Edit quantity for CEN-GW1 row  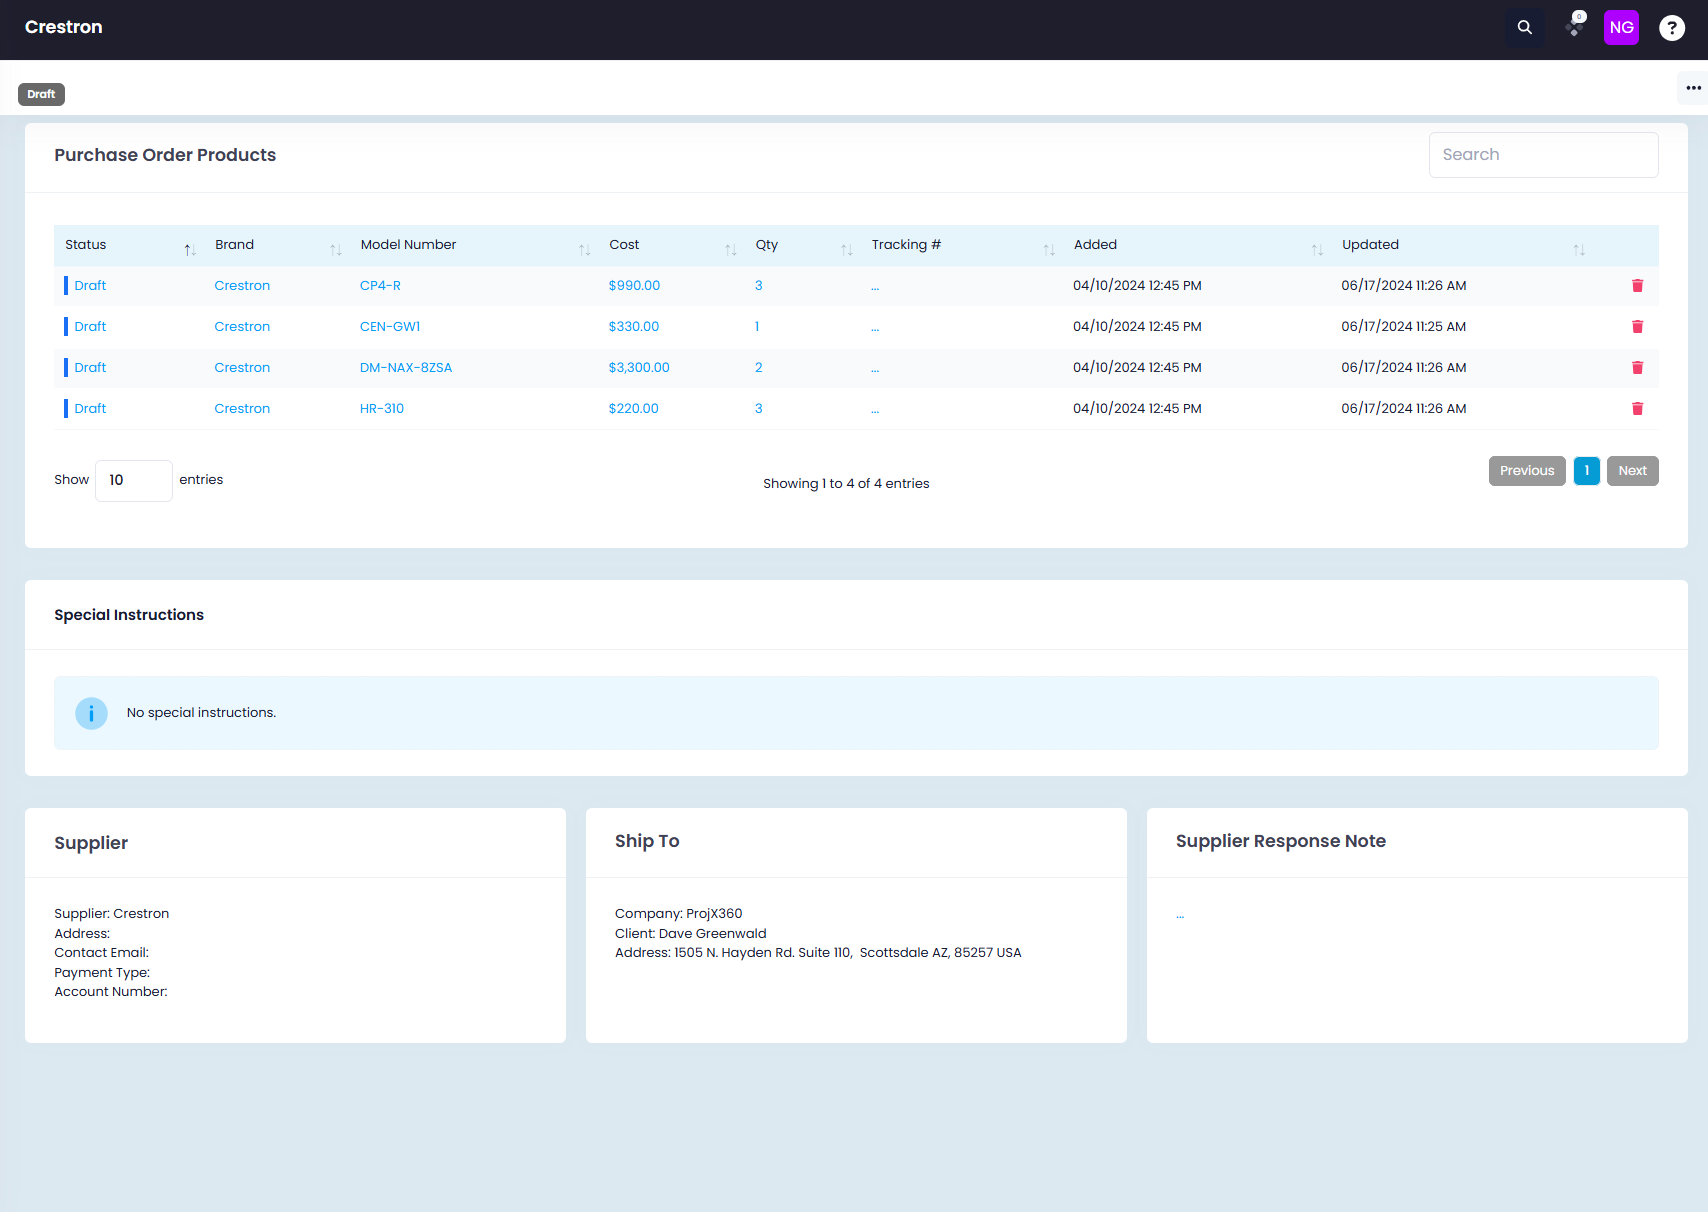click(x=757, y=327)
